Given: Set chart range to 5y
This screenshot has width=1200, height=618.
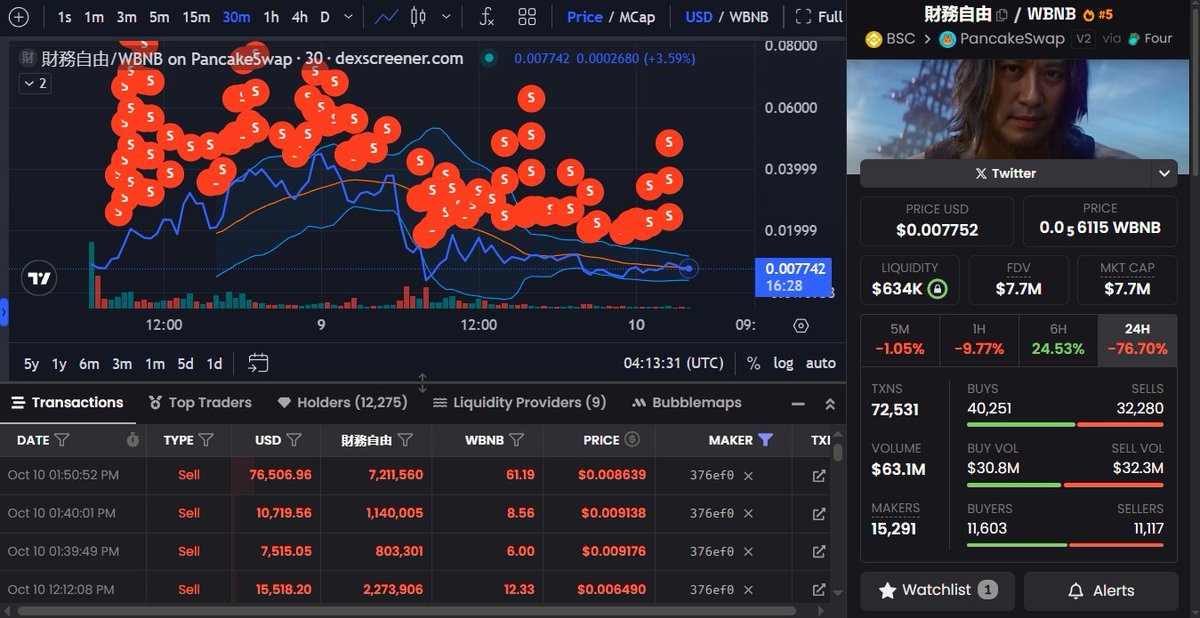Looking at the screenshot, I should coord(32,363).
